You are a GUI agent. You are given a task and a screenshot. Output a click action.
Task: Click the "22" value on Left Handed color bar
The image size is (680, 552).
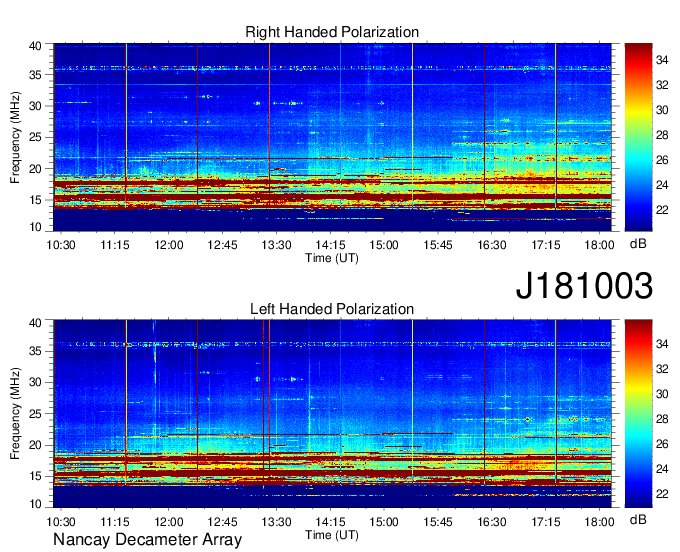coord(662,494)
